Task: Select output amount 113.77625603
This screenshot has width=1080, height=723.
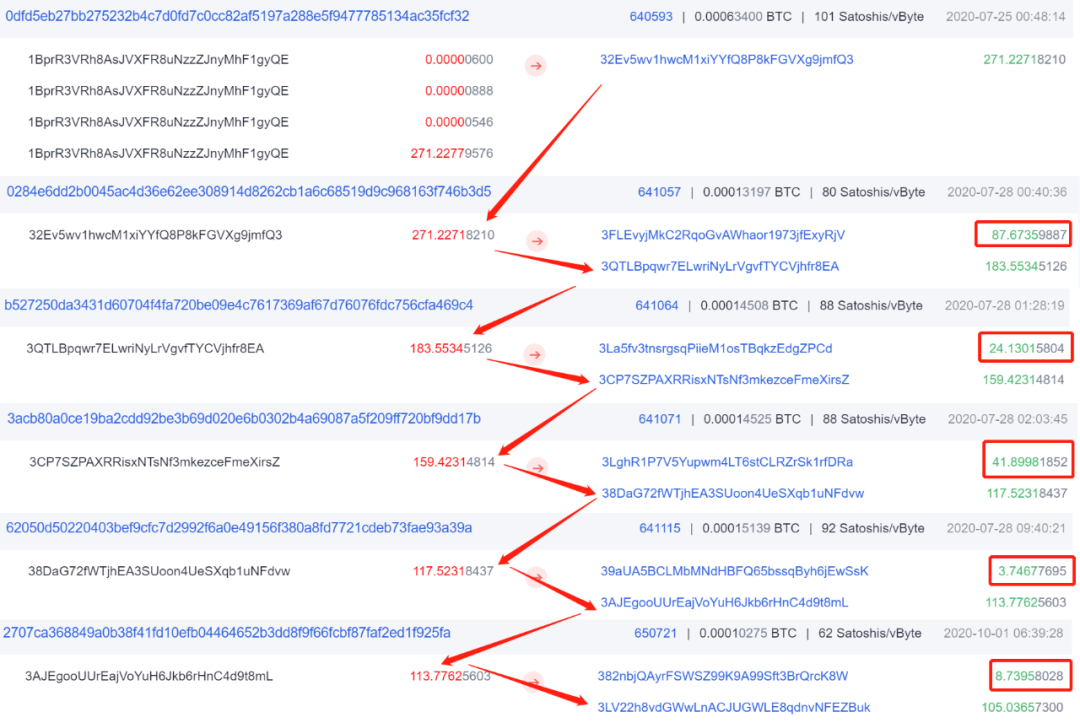Action: pyautogui.click(x=1026, y=603)
